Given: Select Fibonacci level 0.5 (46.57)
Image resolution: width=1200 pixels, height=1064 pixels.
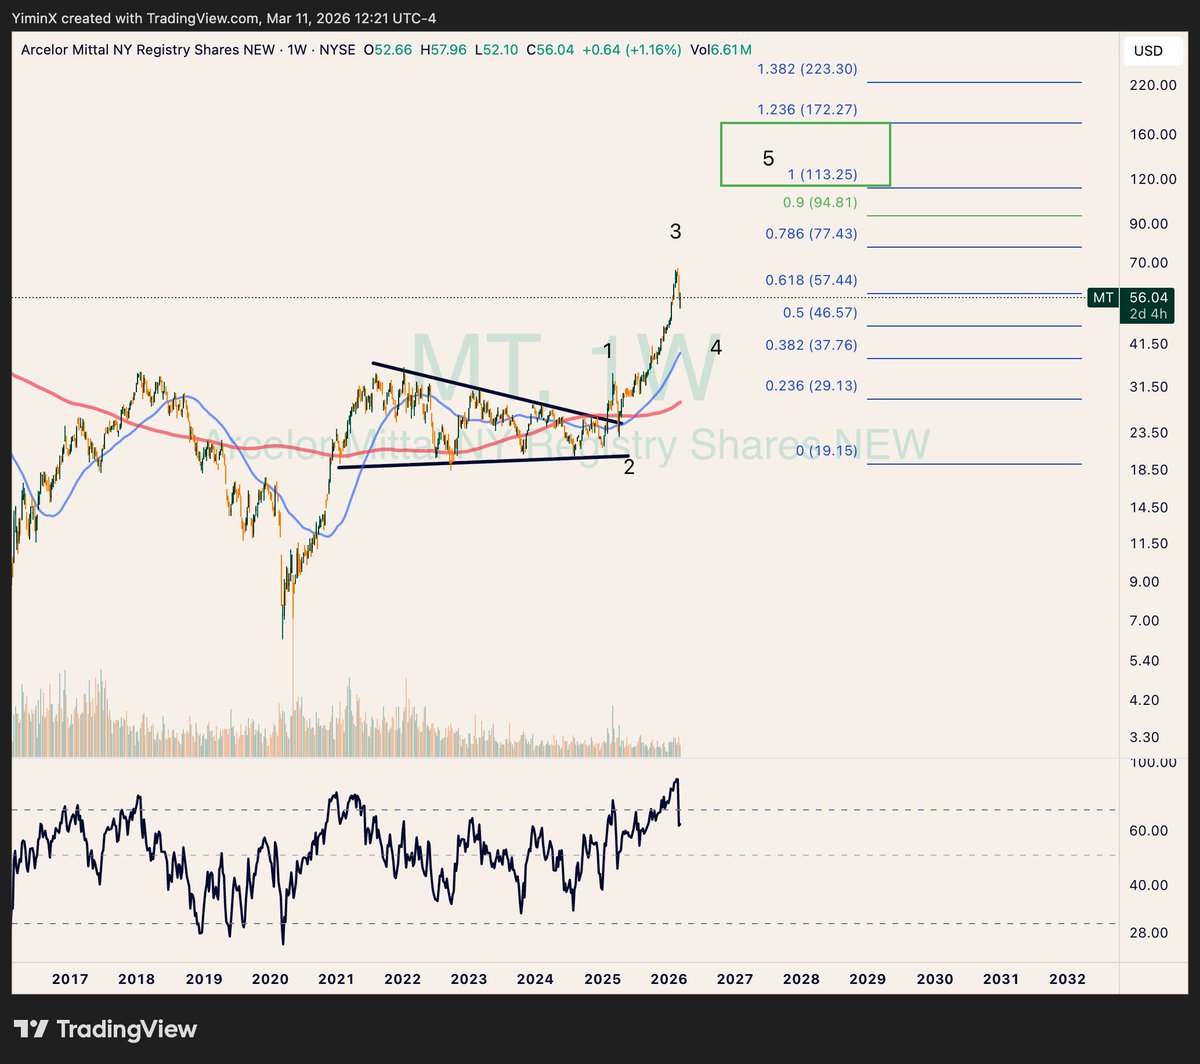Looking at the screenshot, I should point(819,313).
